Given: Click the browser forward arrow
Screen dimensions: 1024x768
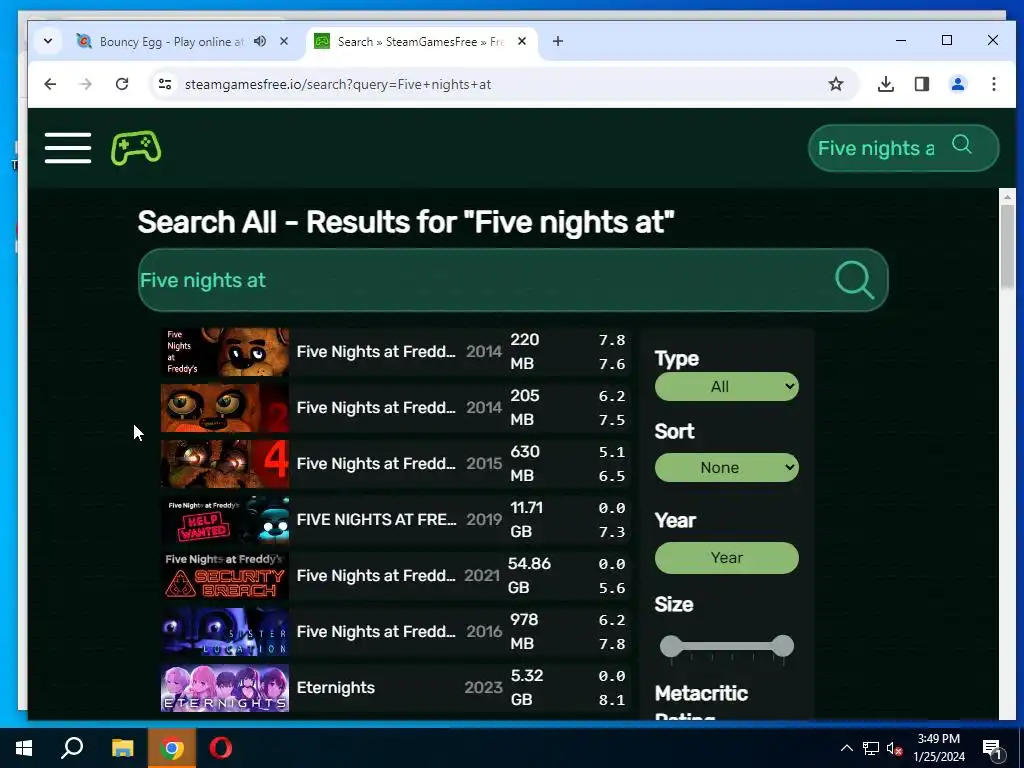Looking at the screenshot, I should 86,84.
